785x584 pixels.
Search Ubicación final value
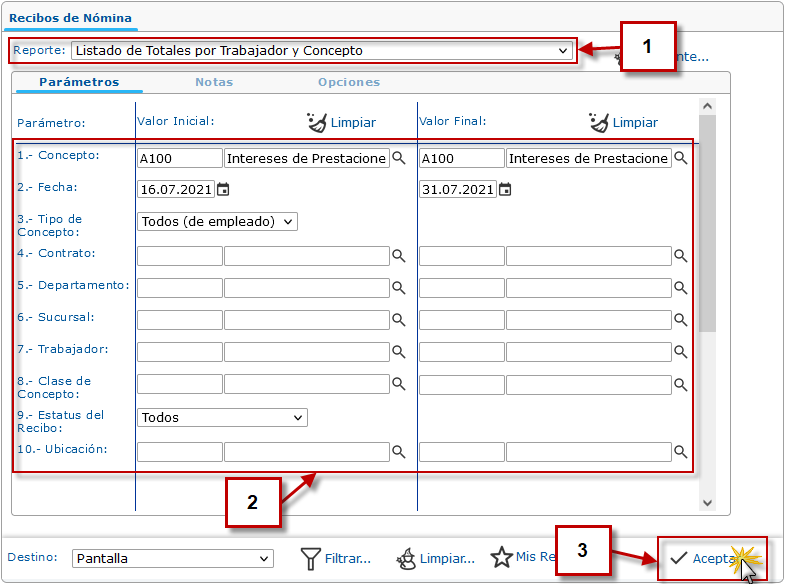tap(680, 451)
